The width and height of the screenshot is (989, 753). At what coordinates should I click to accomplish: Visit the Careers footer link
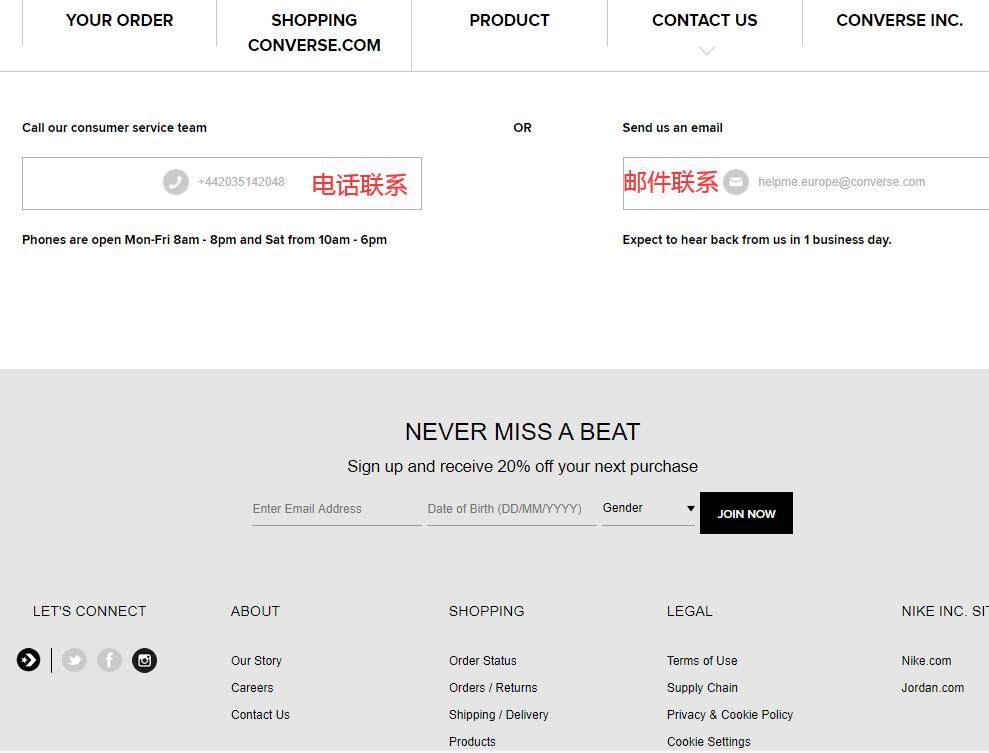[x=252, y=688]
